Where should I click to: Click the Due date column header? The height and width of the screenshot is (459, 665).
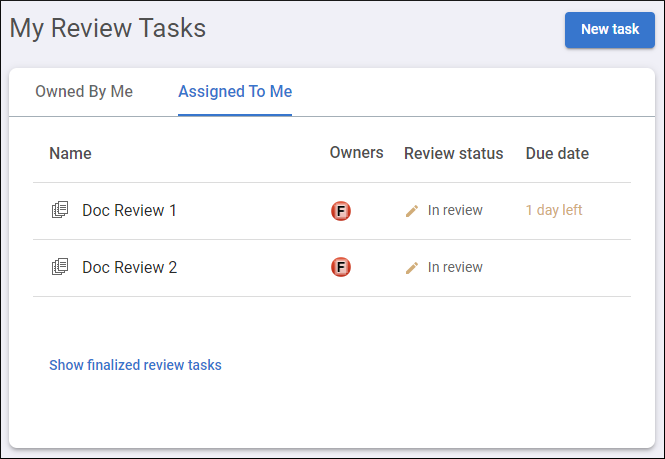click(557, 153)
